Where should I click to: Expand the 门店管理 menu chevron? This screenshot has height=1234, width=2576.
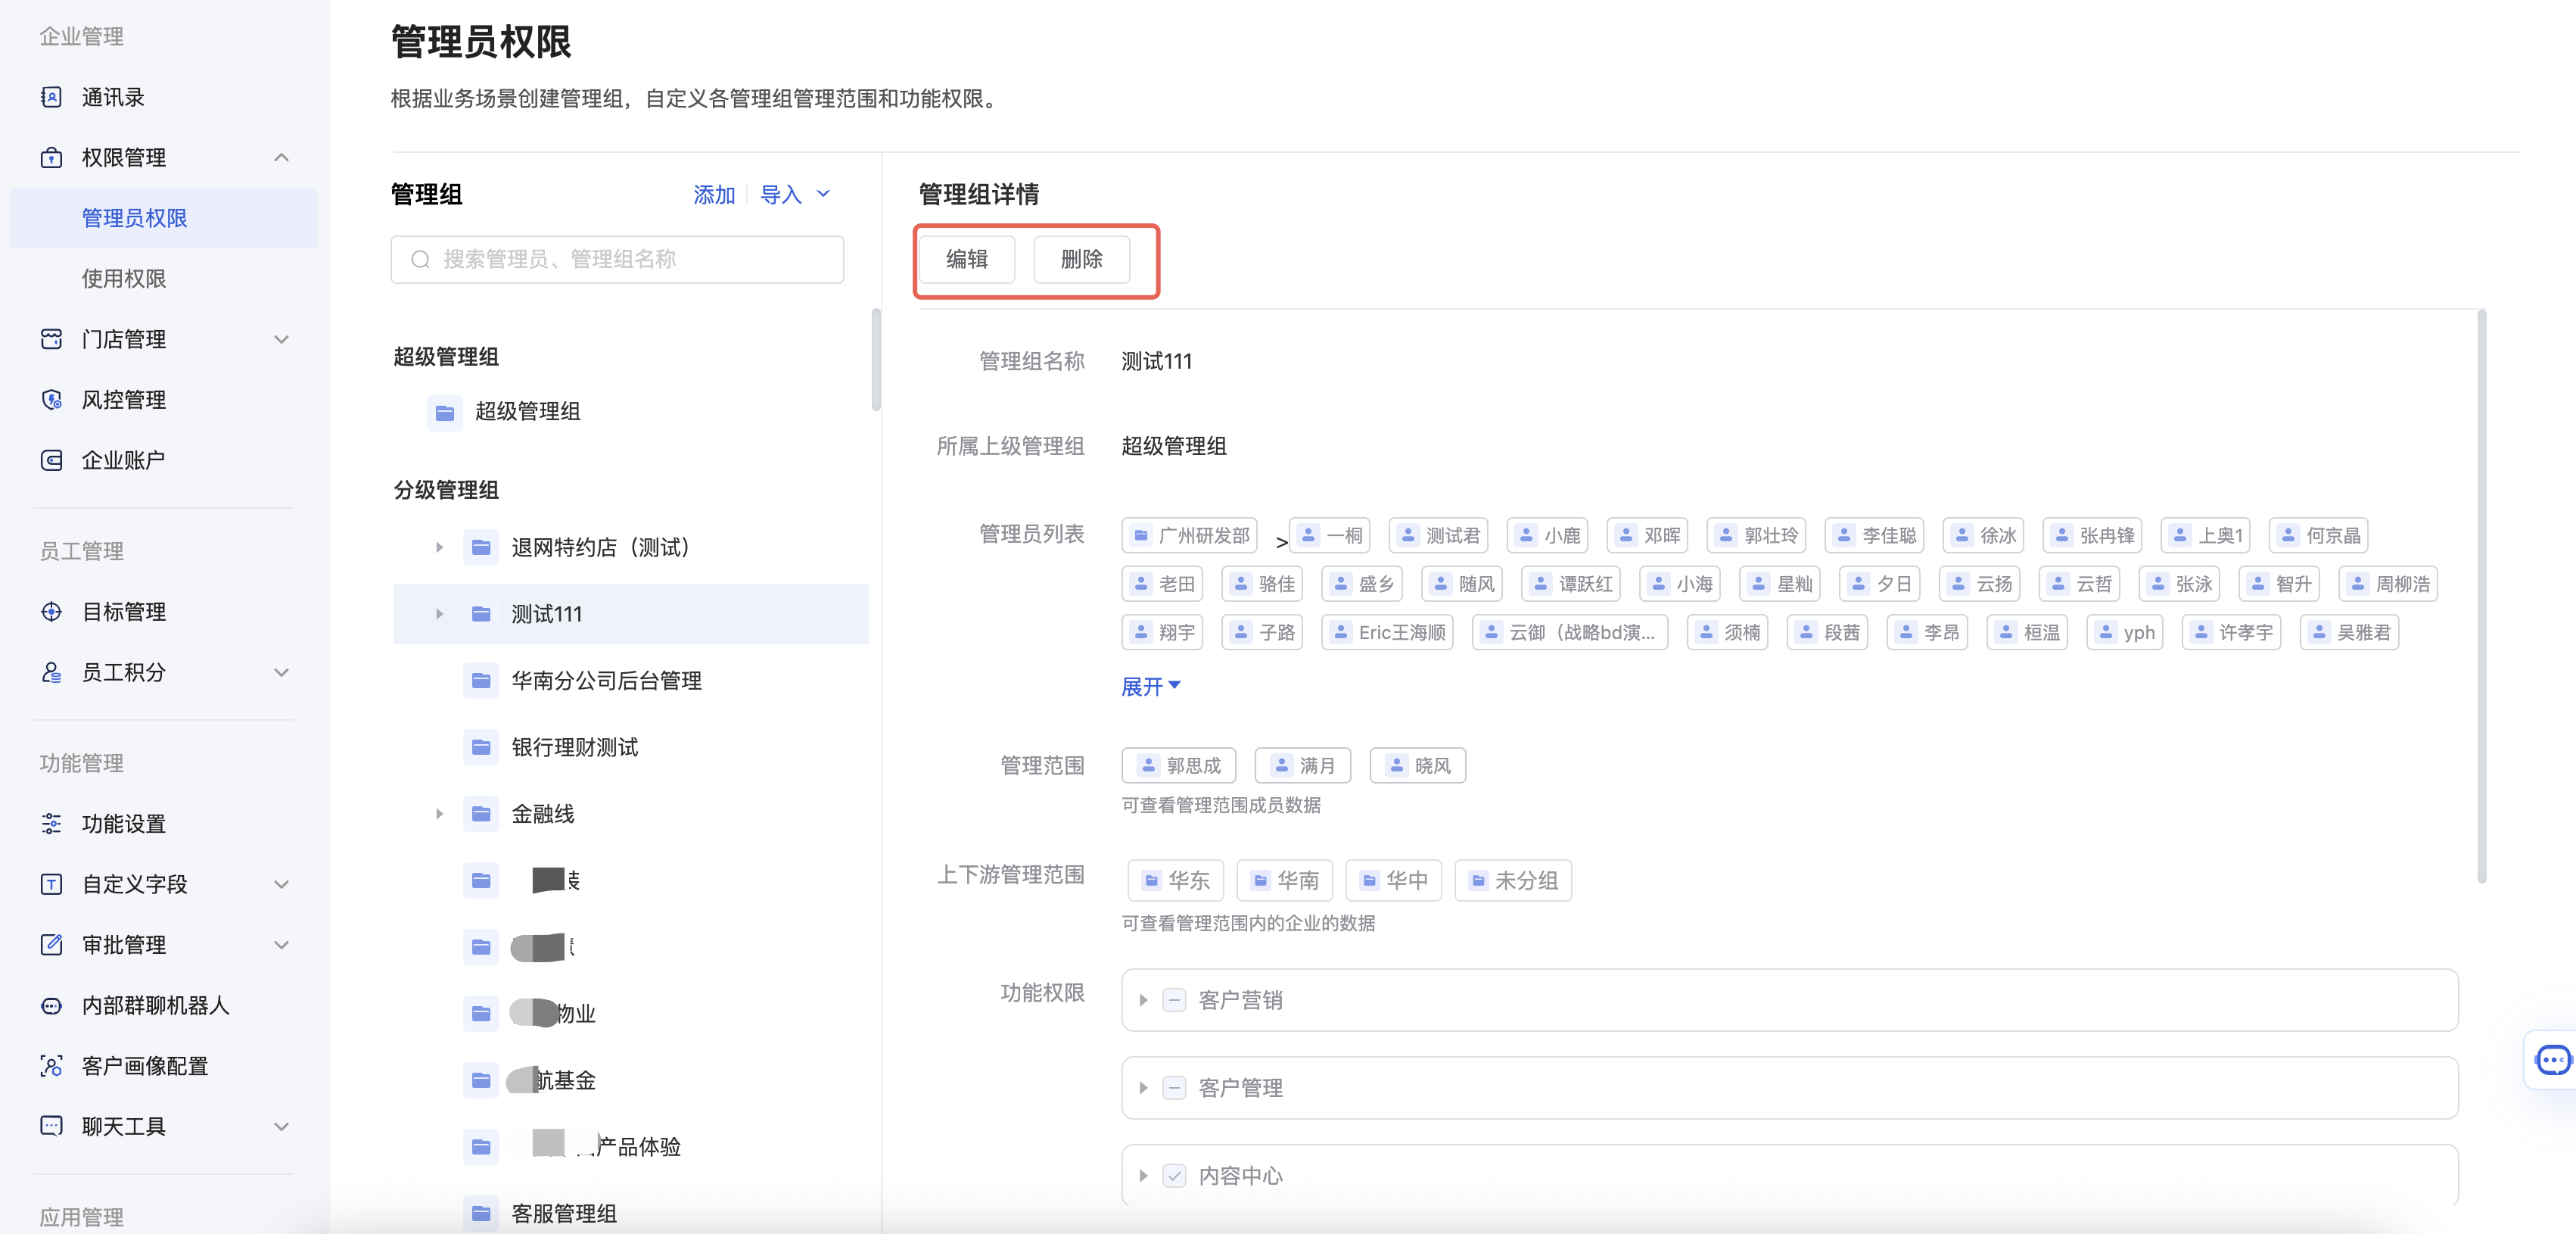pos(282,339)
